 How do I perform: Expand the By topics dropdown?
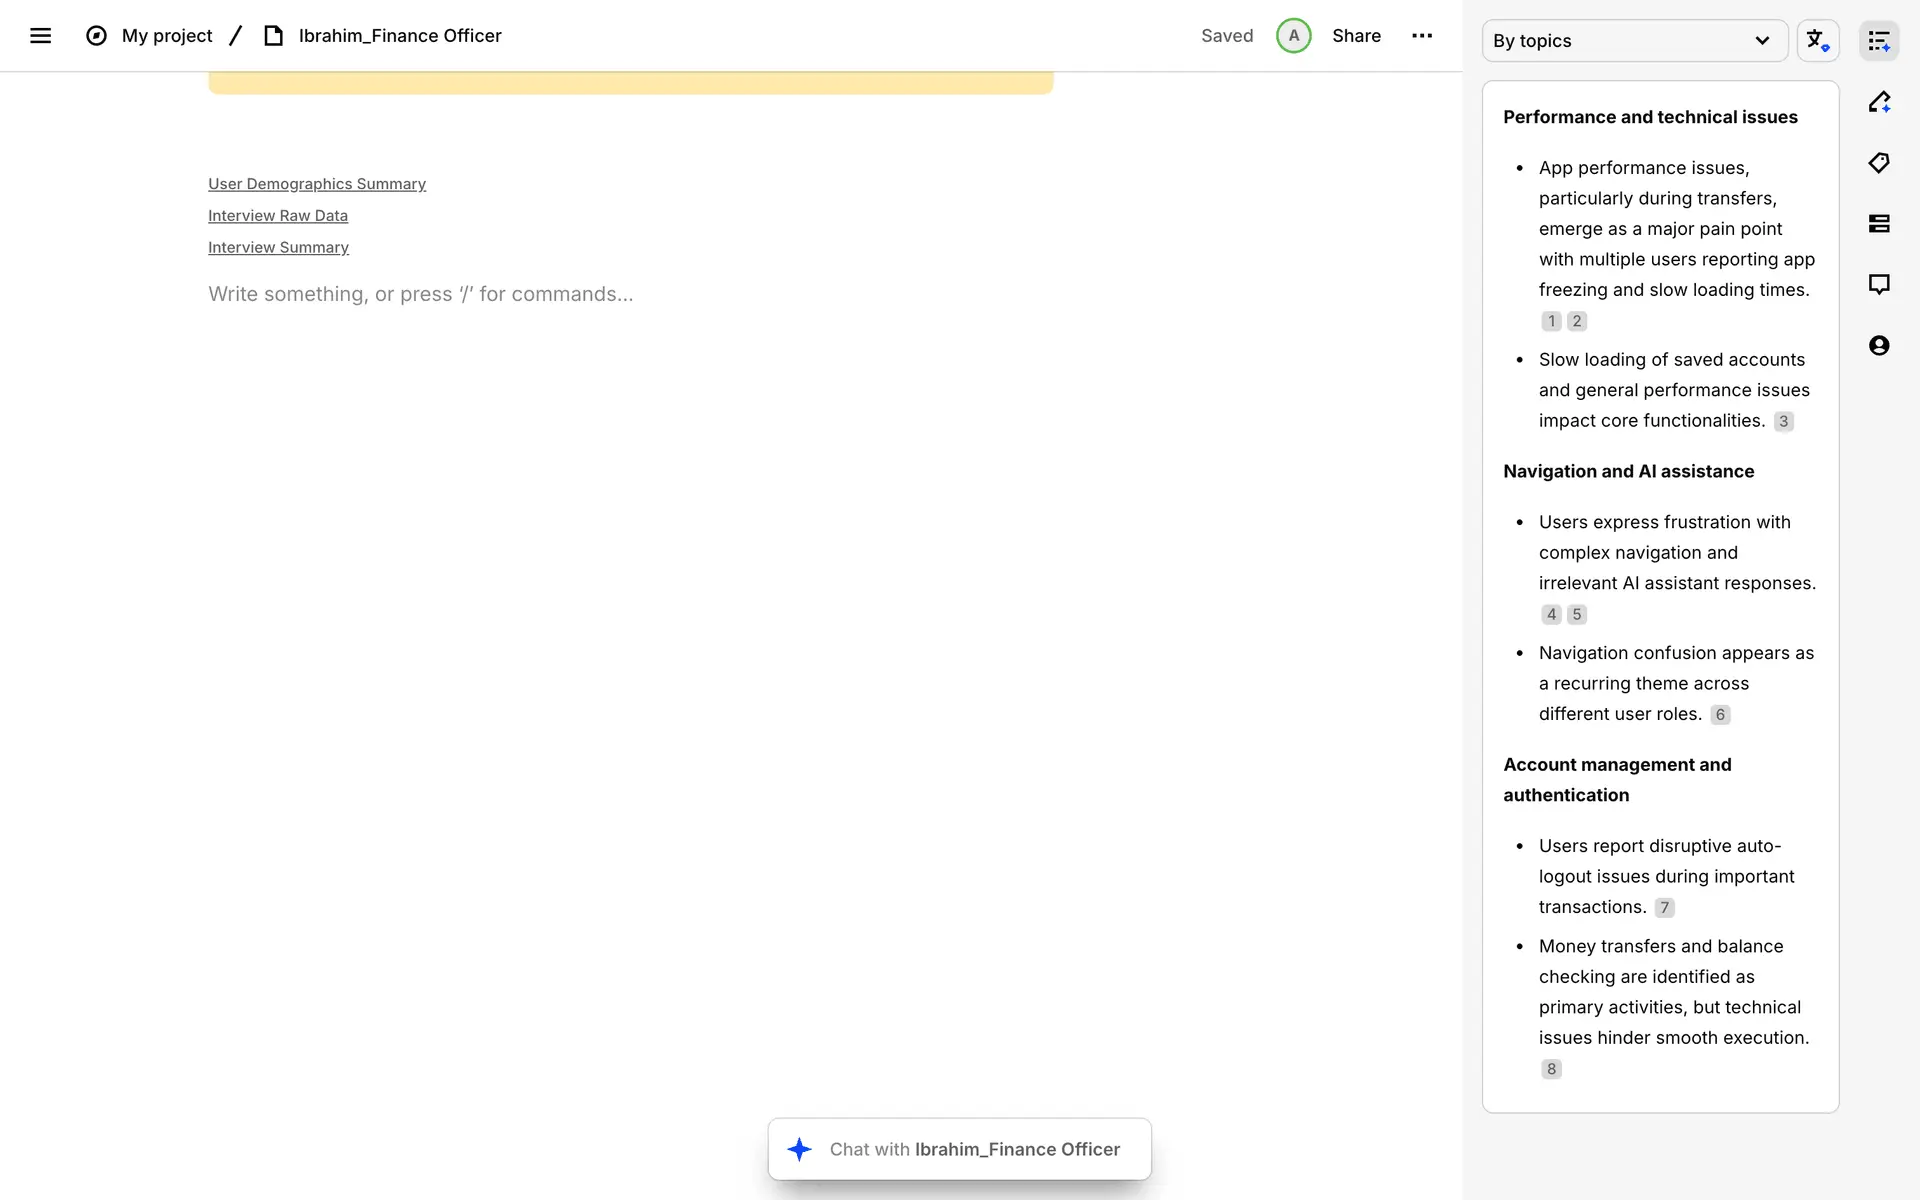1634,41
